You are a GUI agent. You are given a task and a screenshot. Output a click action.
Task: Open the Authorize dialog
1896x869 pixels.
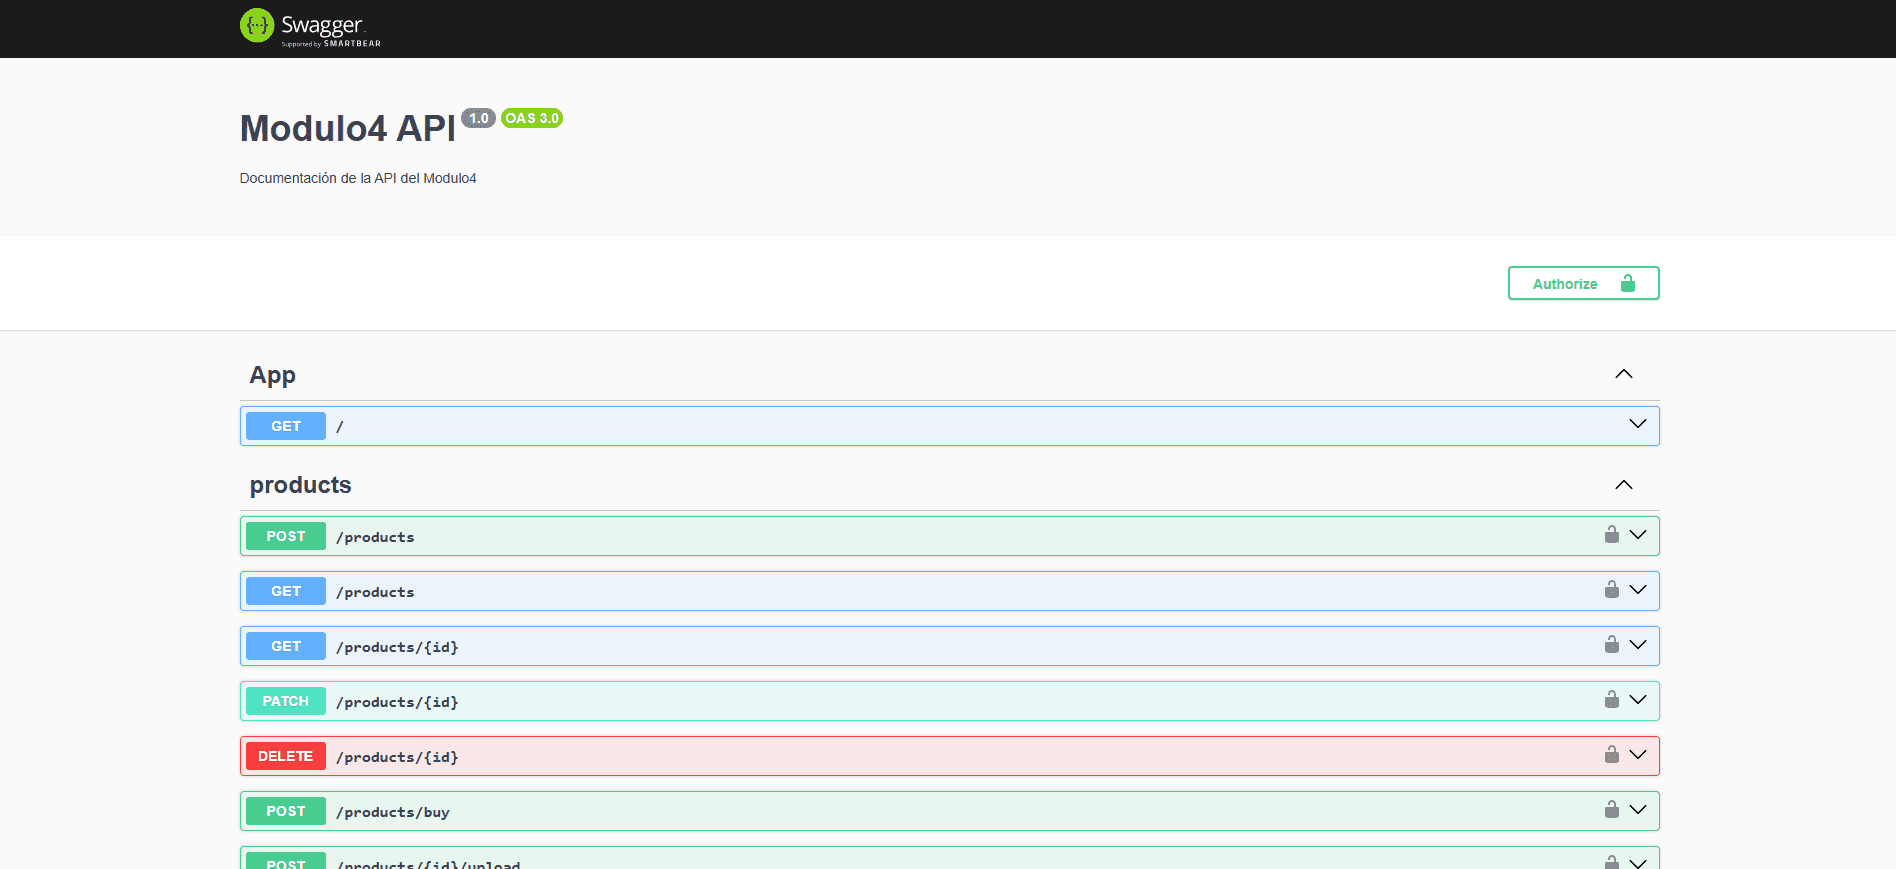pyautogui.click(x=1583, y=284)
